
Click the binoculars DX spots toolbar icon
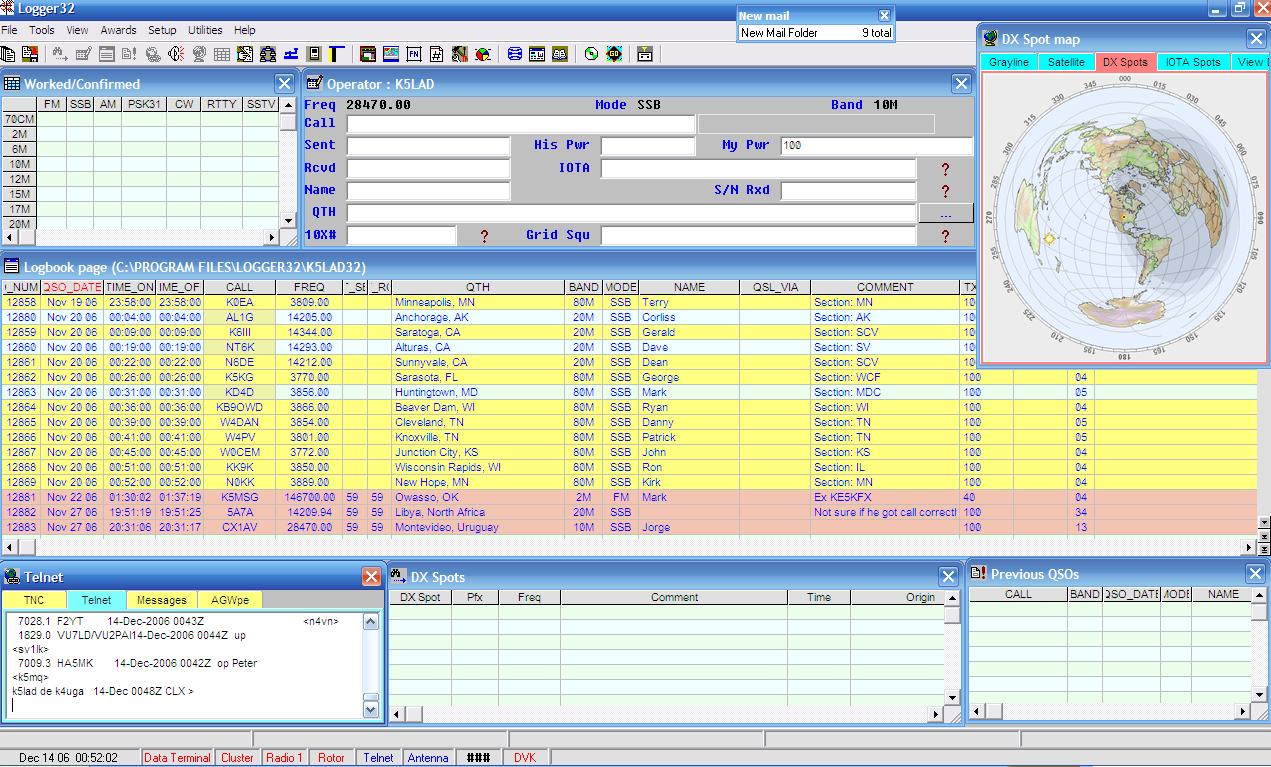click(x=61, y=53)
